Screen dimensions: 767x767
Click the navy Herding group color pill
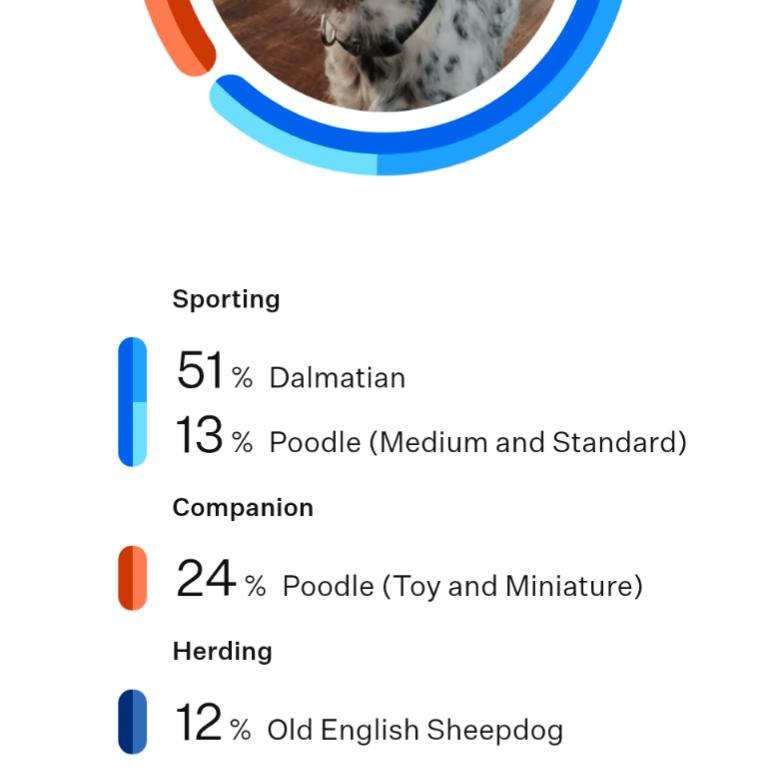132,721
